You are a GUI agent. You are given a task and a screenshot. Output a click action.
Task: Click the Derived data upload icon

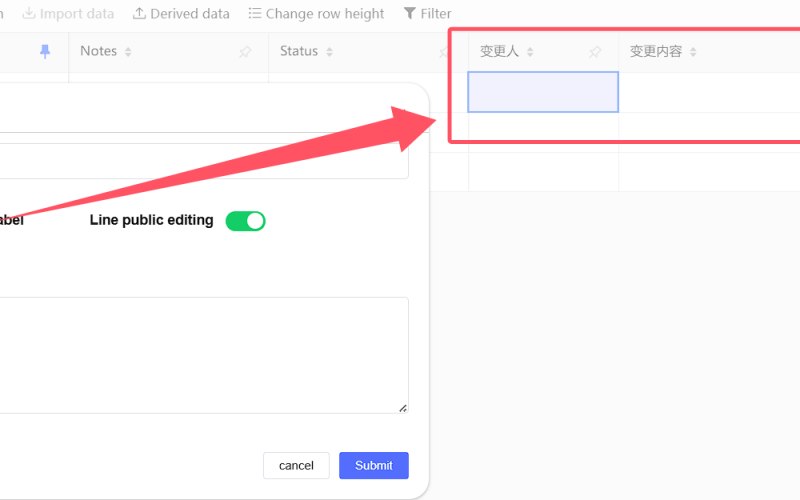(139, 13)
